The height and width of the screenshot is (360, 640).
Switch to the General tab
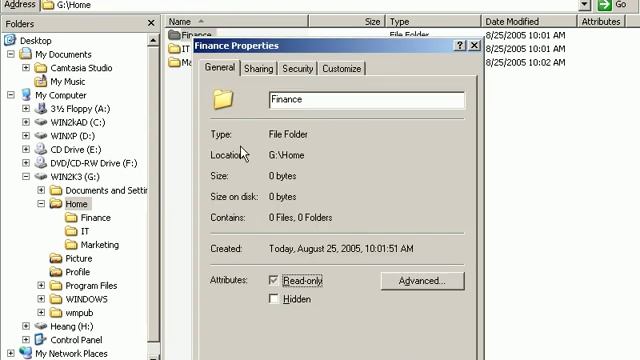tap(220, 67)
